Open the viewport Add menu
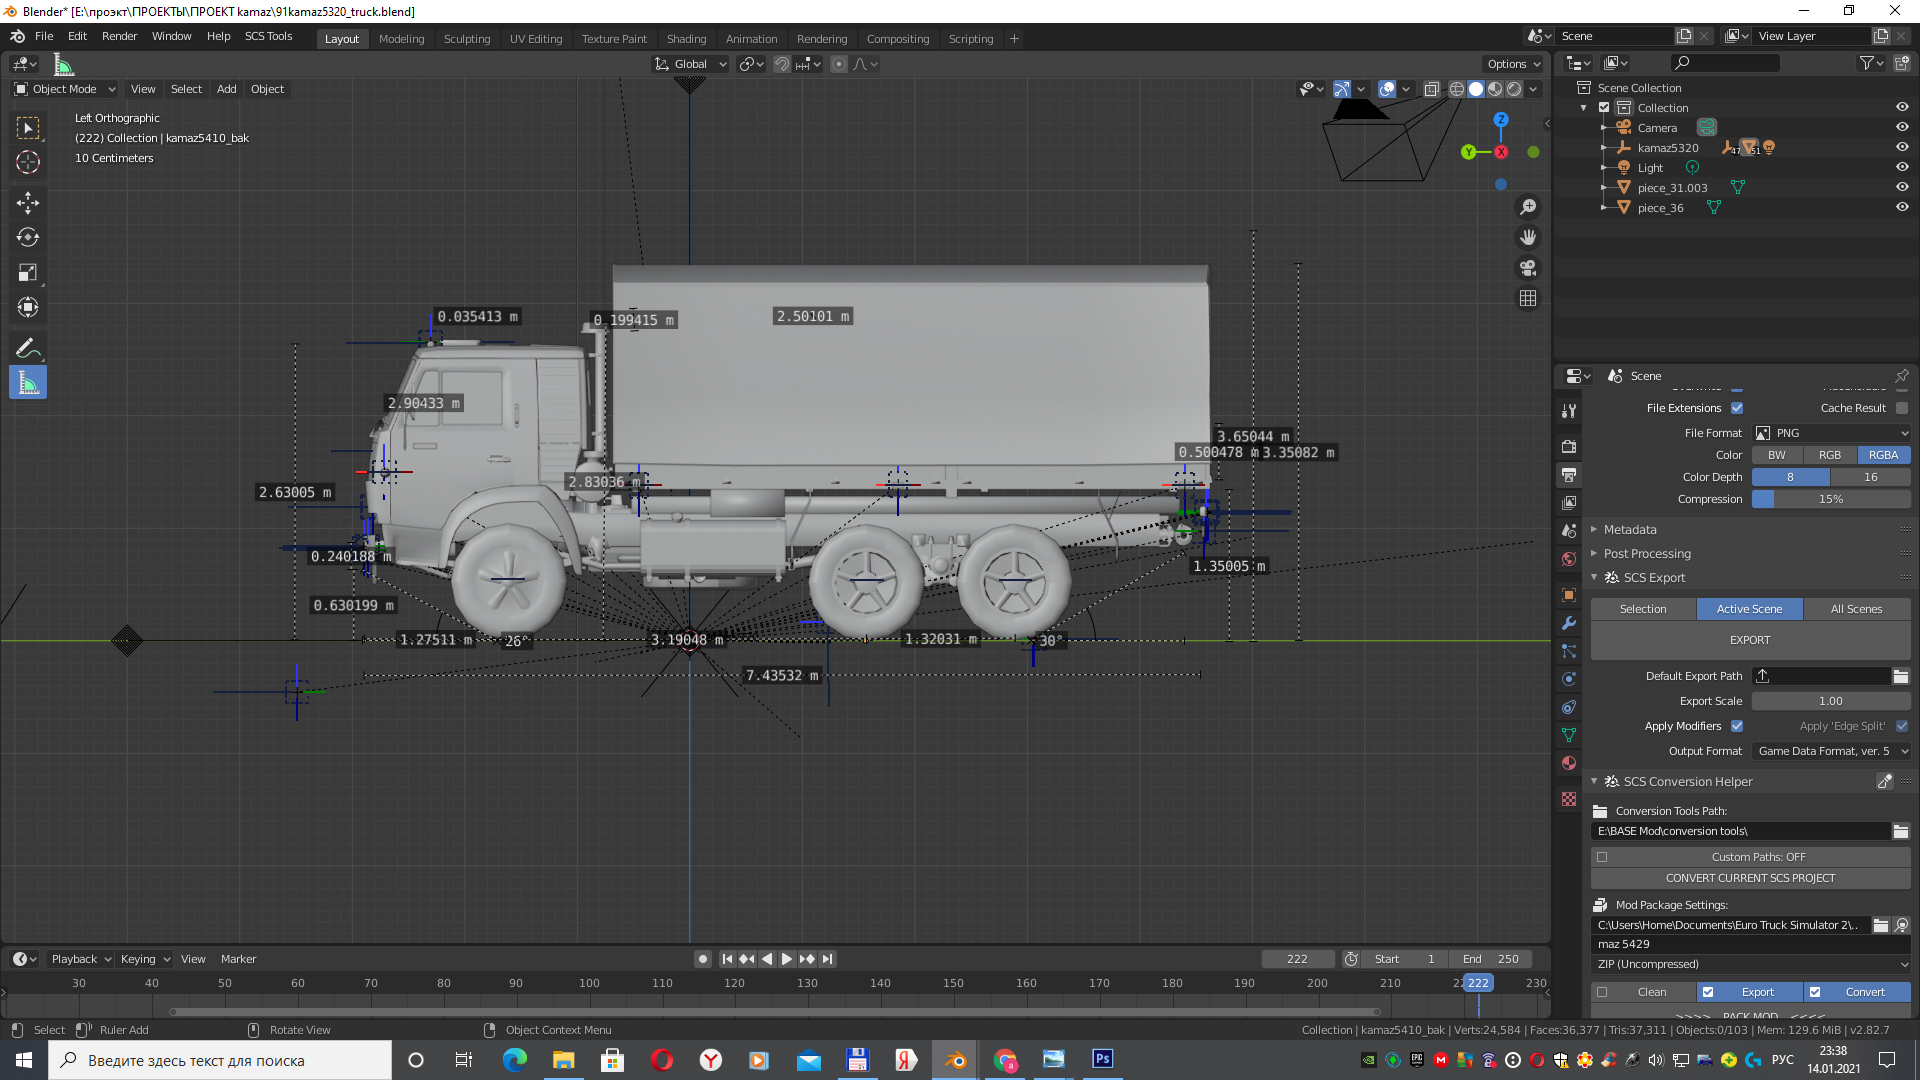 point(227,89)
